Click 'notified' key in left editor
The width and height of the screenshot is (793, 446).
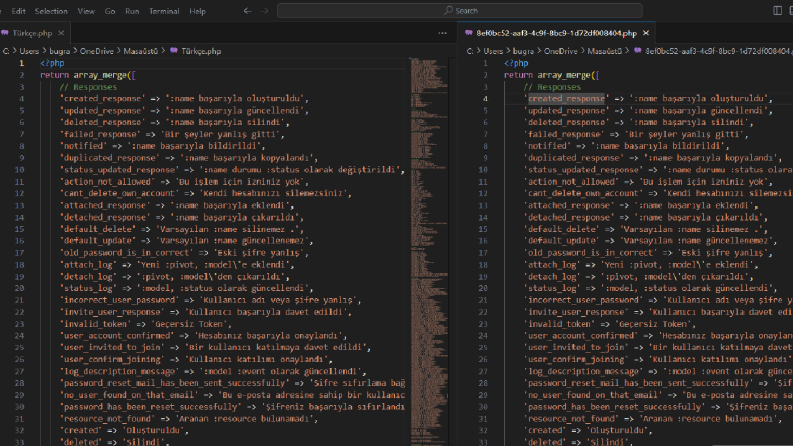point(83,146)
